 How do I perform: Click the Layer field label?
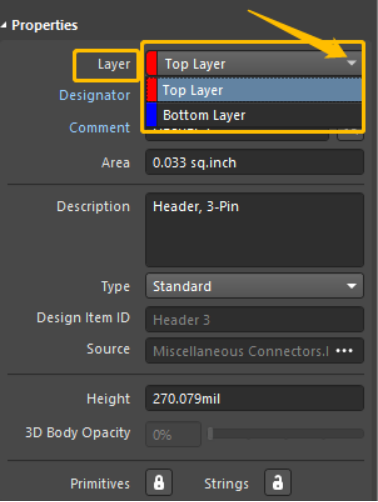point(114,64)
